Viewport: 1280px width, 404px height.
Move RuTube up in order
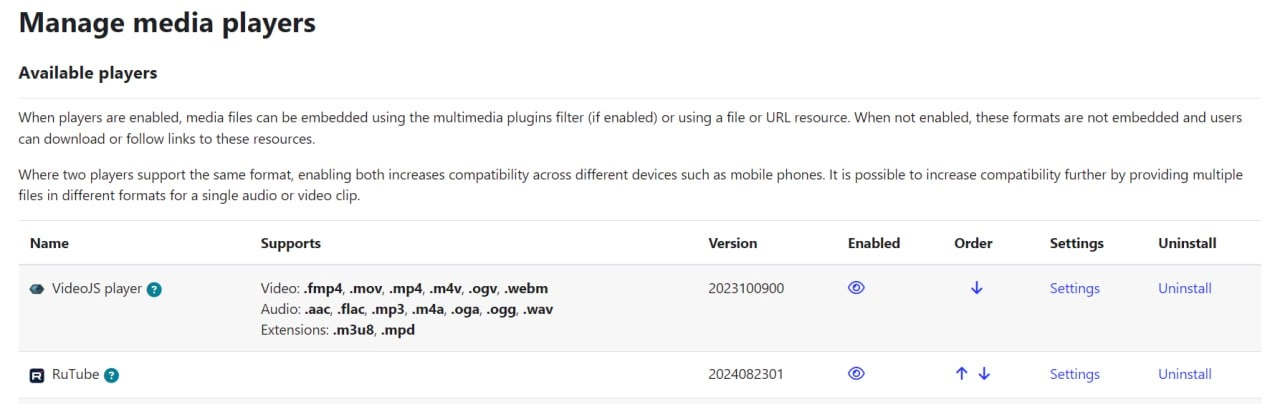[x=962, y=373]
